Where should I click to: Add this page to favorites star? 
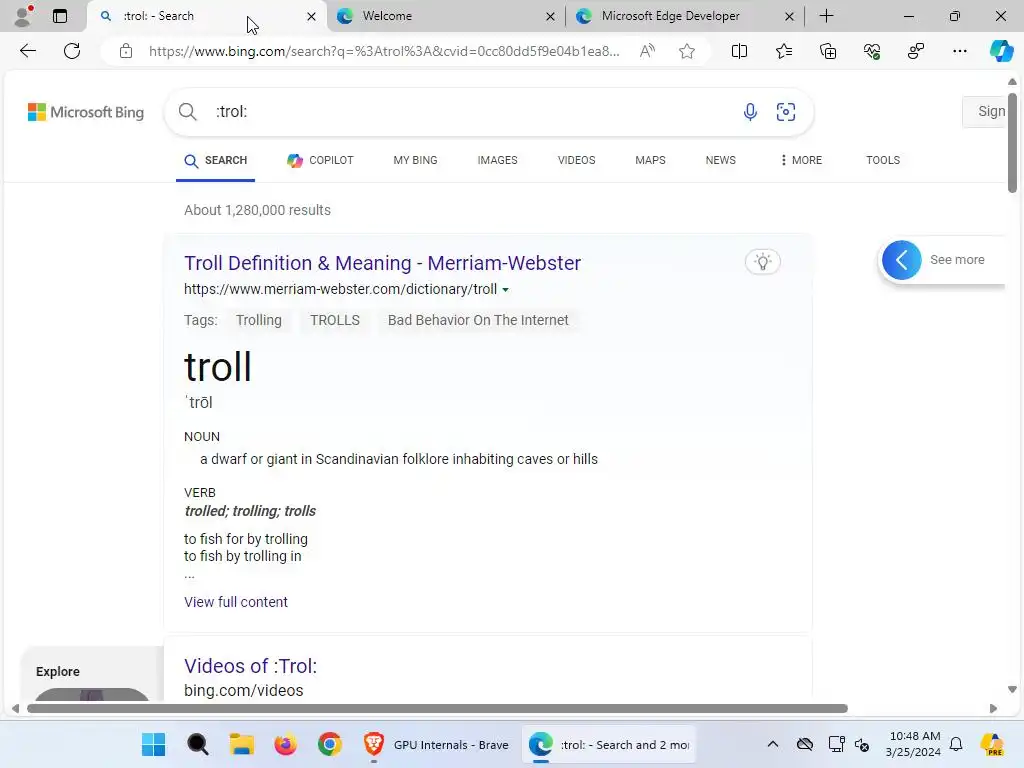(x=686, y=51)
